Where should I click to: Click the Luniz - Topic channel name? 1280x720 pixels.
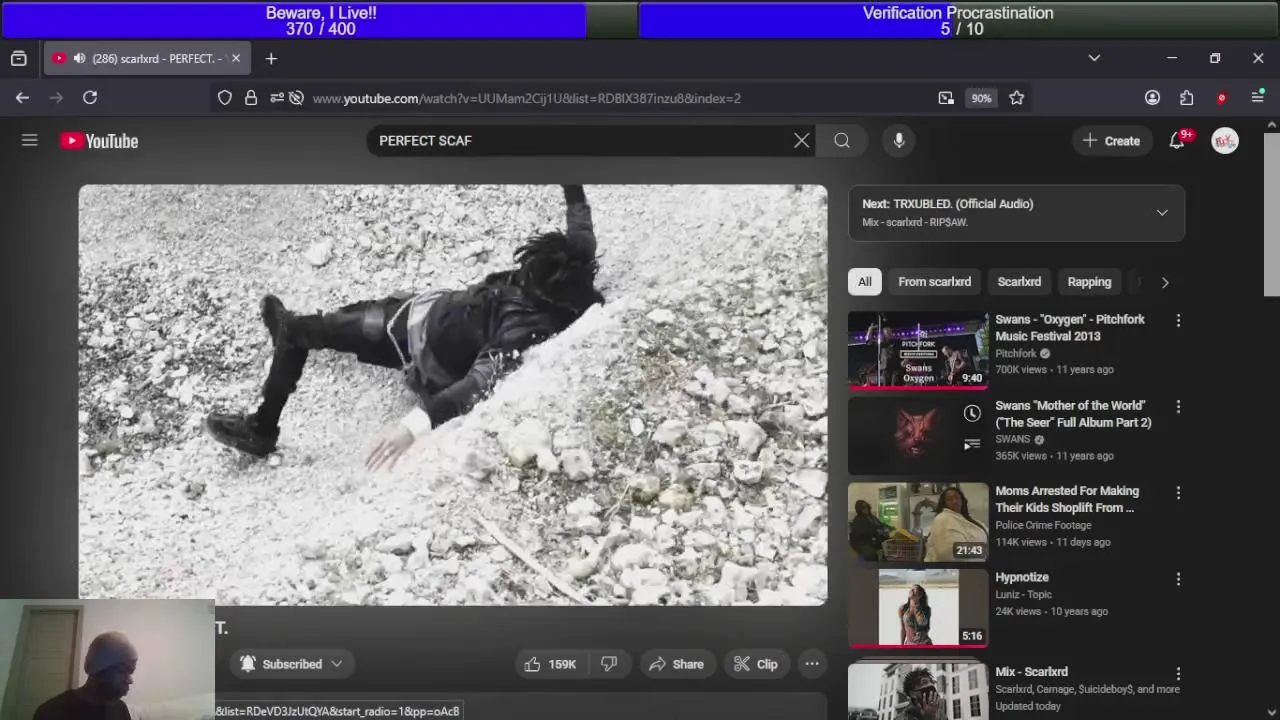pos(1024,594)
